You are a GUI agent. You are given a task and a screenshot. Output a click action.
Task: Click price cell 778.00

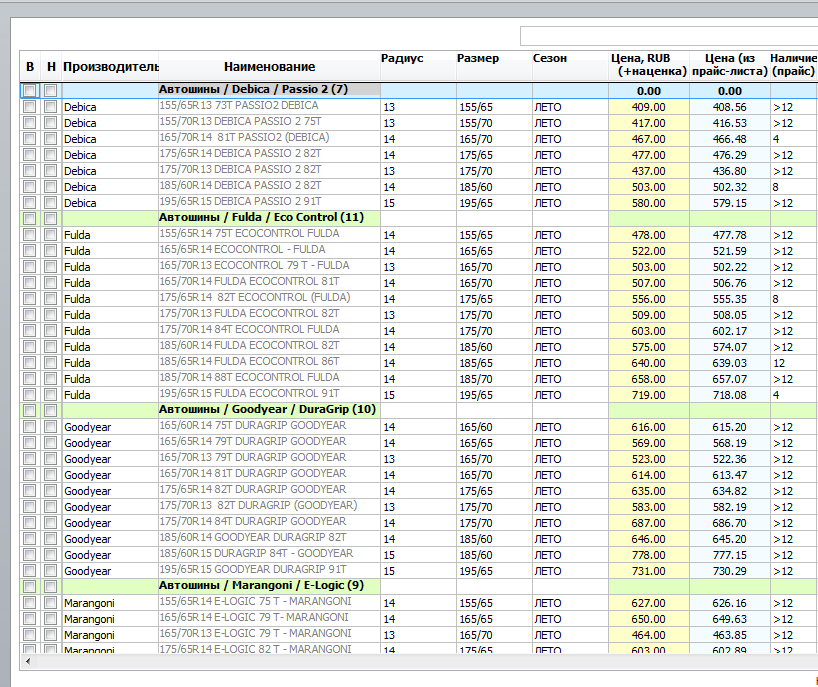point(648,555)
